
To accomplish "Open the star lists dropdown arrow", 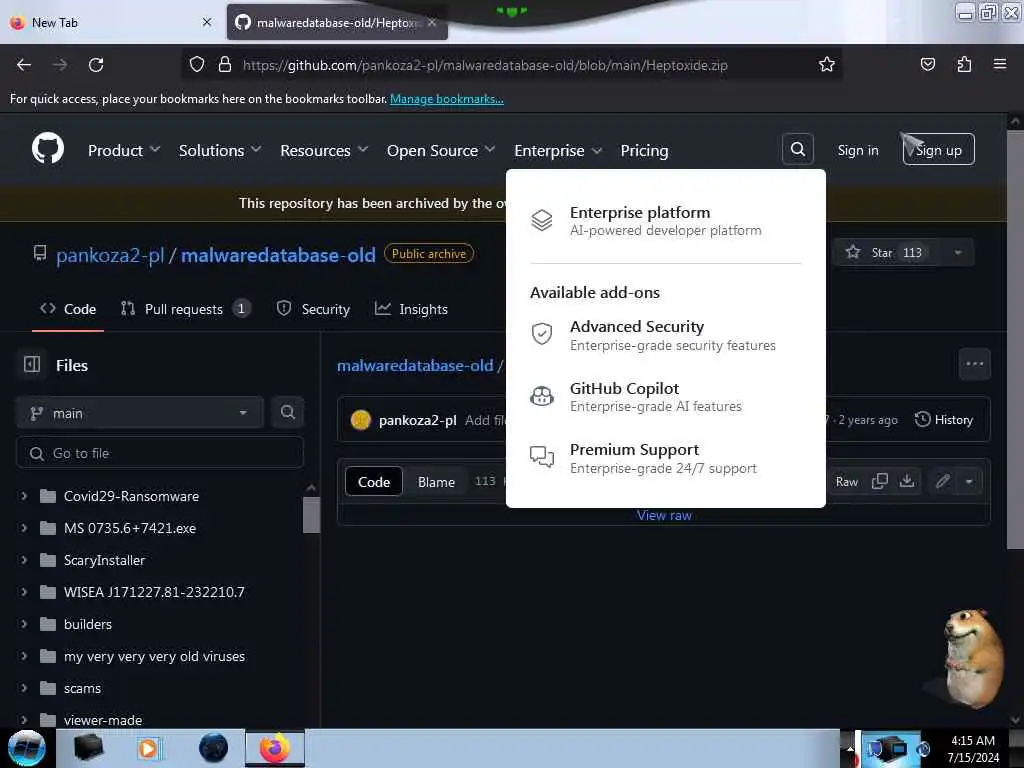I will coord(958,253).
